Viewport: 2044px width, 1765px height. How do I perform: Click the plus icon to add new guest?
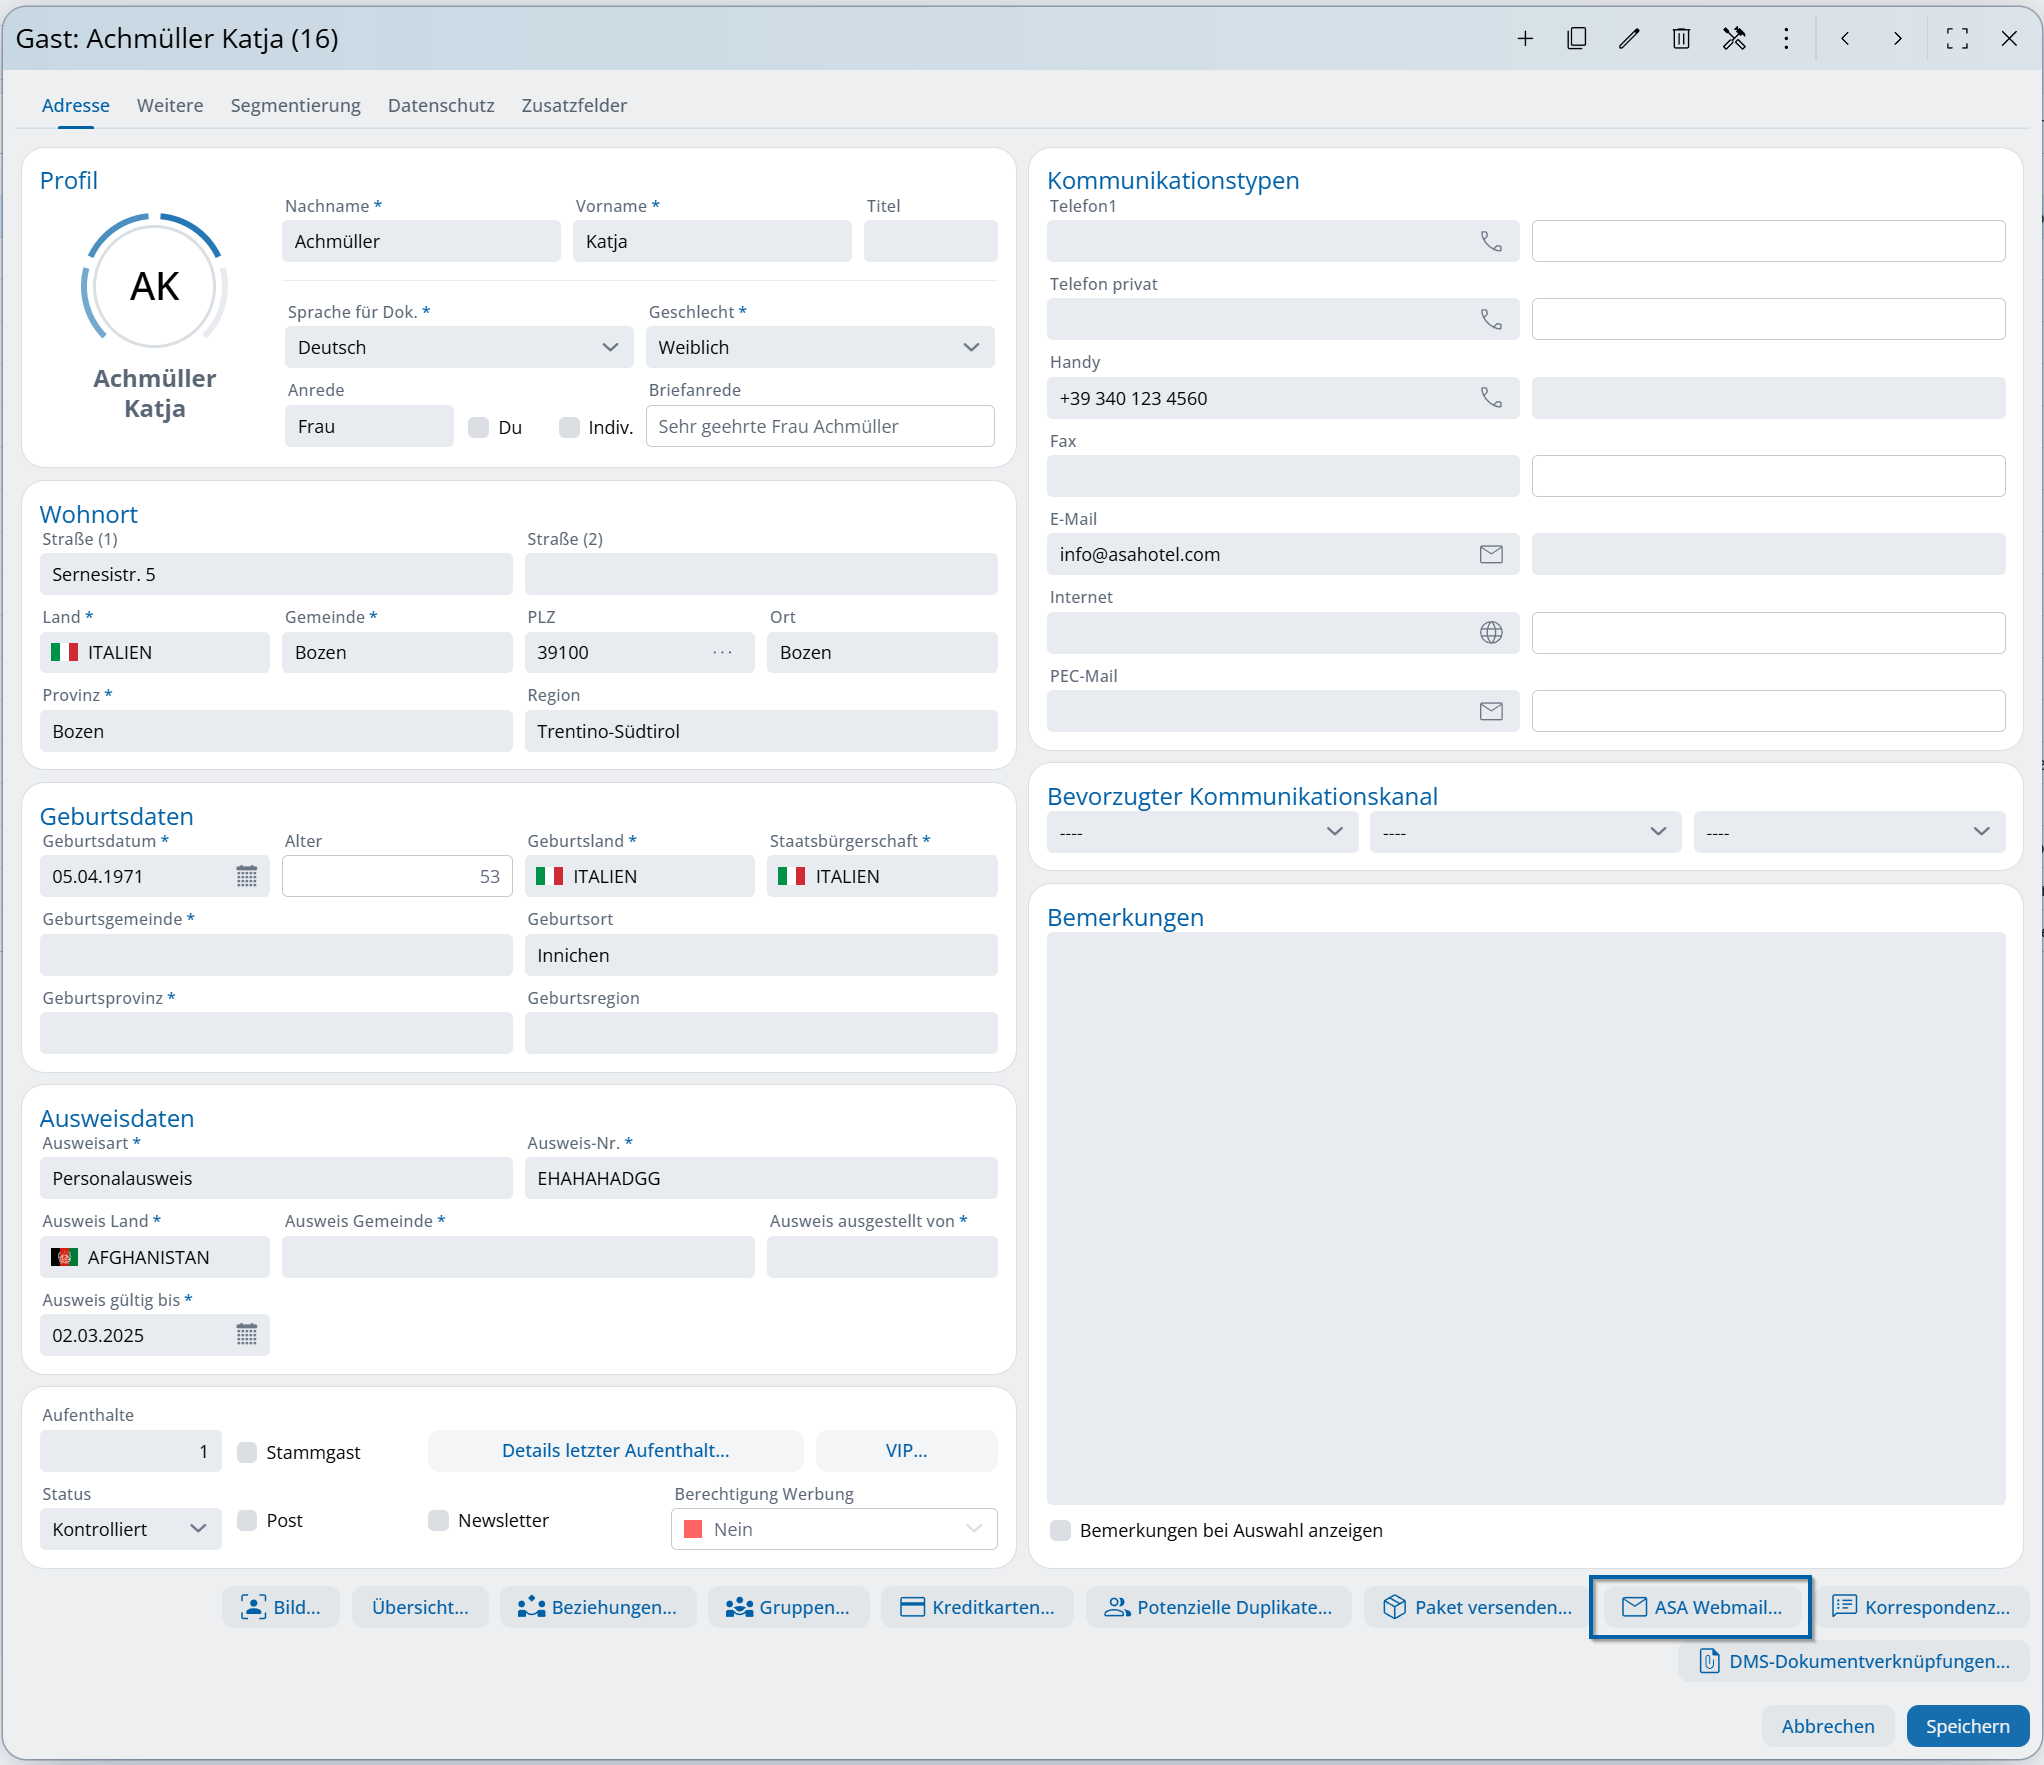coord(1524,39)
